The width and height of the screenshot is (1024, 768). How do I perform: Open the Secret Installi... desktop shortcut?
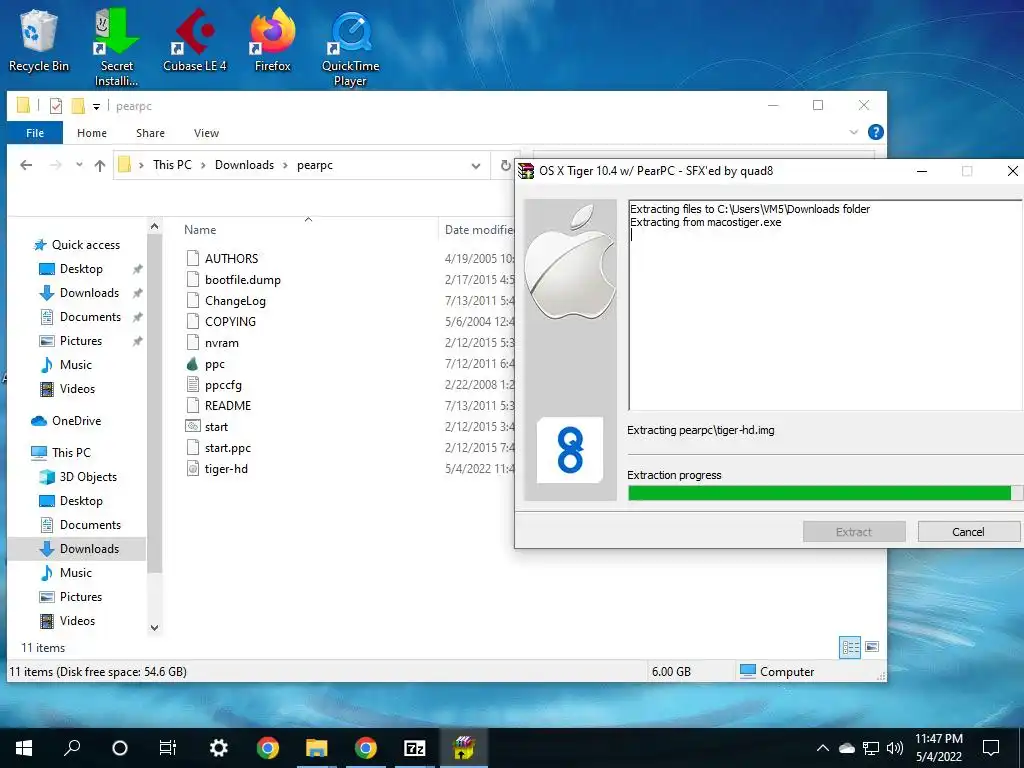click(x=116, y=47)
